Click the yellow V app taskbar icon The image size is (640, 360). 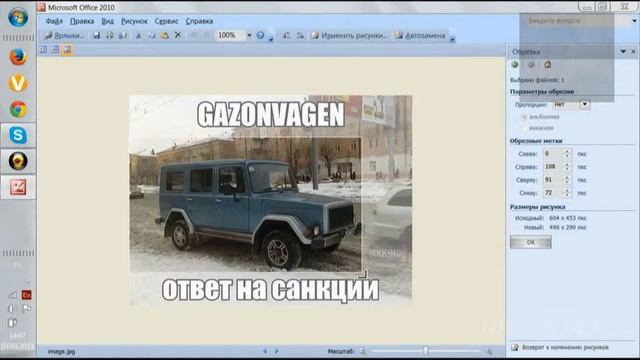pyautogui.click(x=18, y=83)
